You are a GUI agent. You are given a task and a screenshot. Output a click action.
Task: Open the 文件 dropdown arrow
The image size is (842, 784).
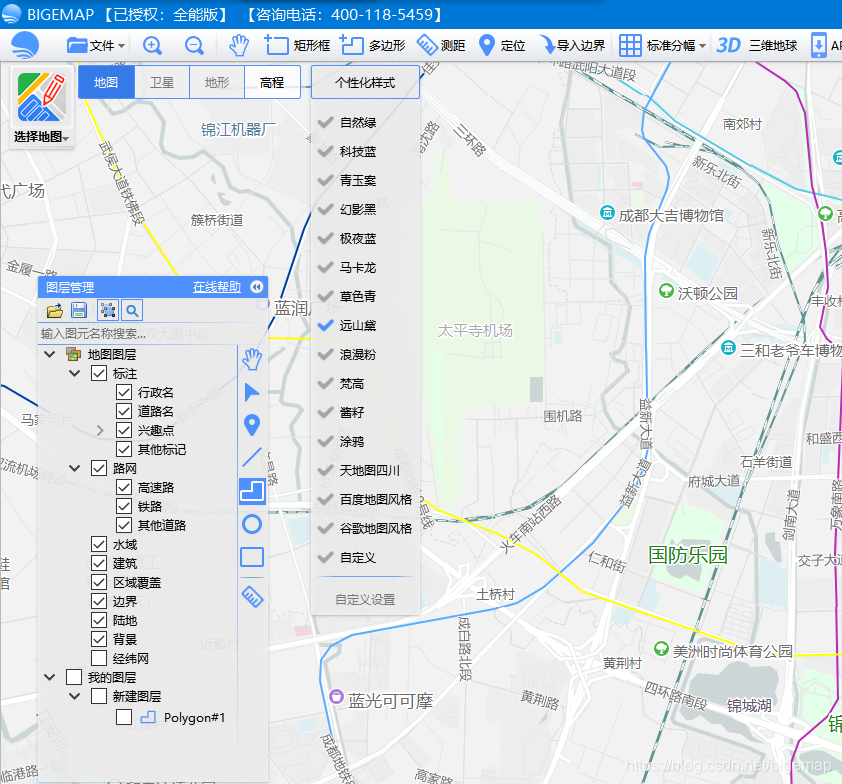(x=122, y=46)
